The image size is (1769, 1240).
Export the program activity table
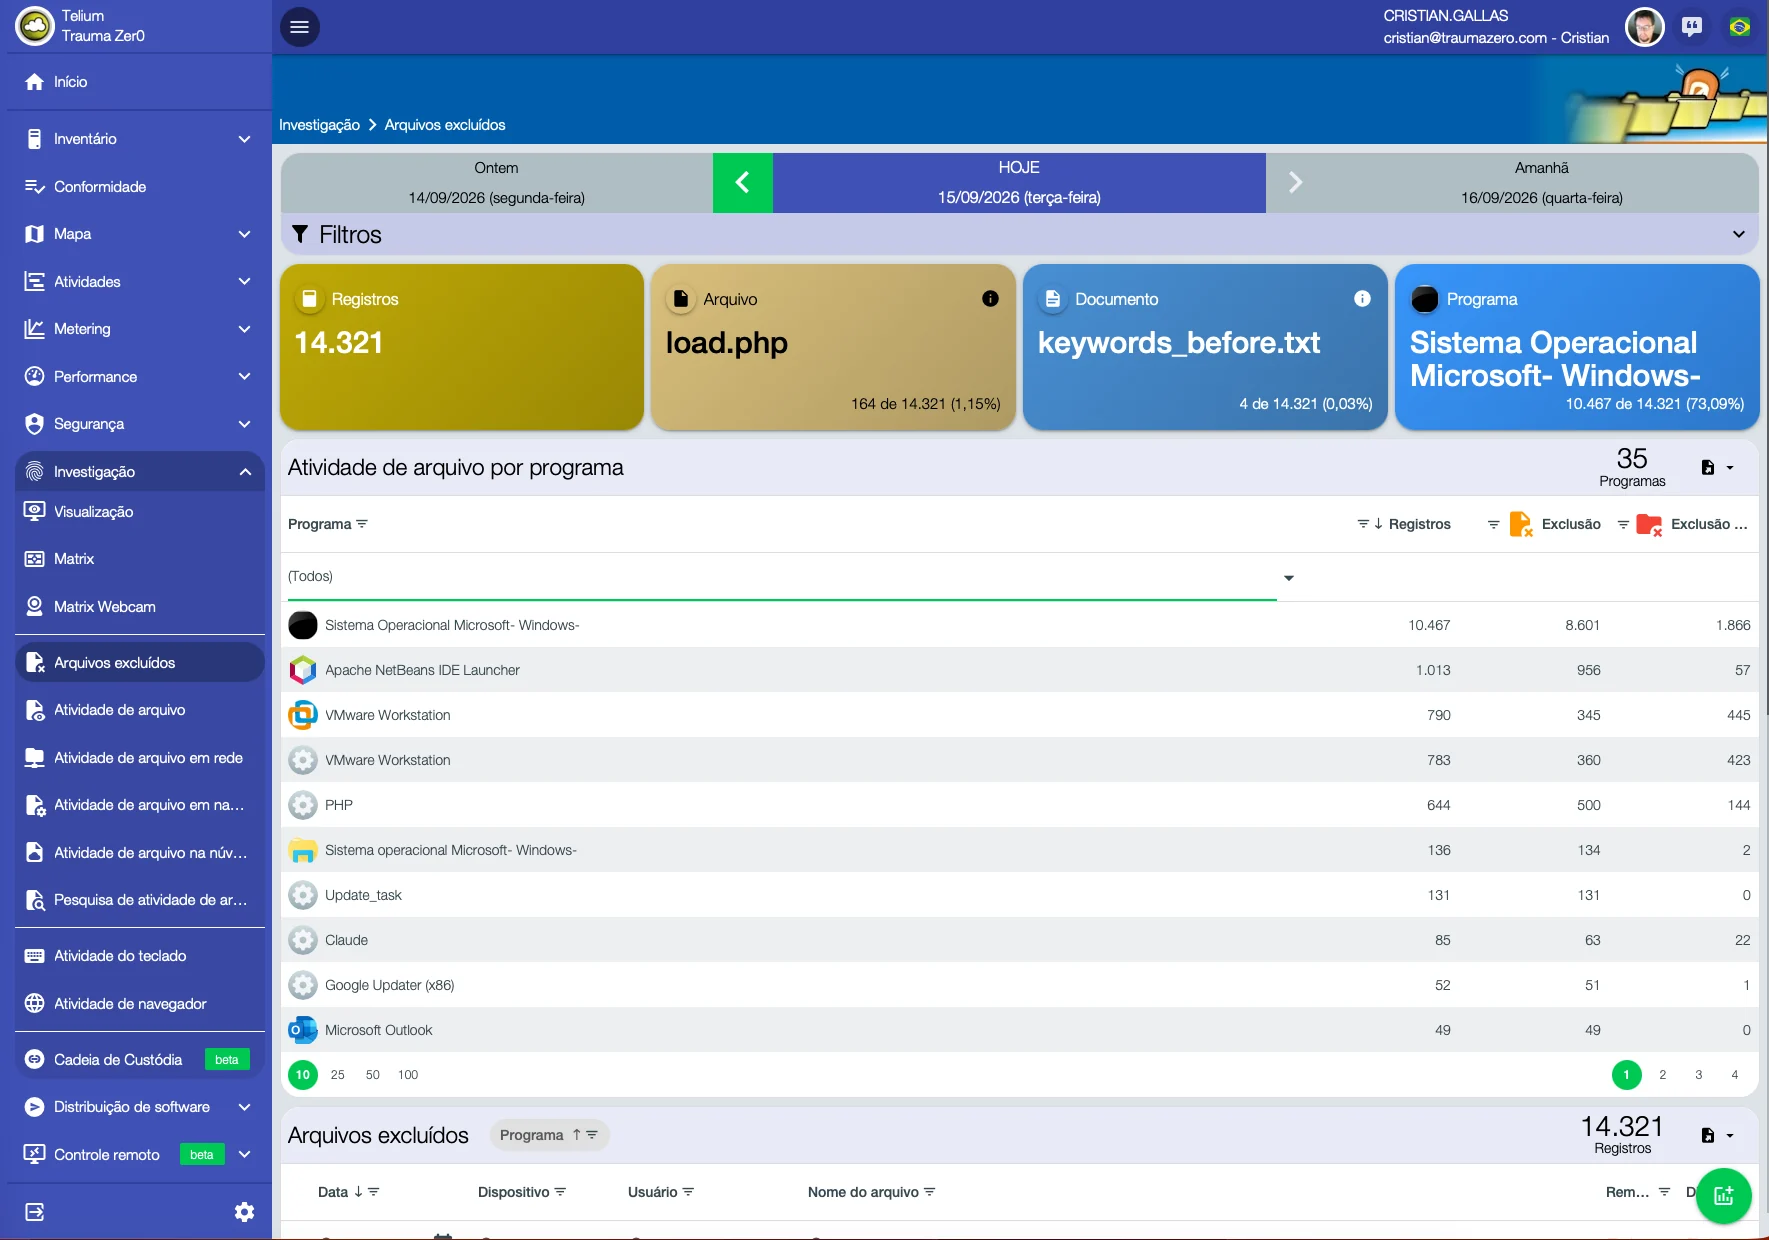click(1717, 467)
